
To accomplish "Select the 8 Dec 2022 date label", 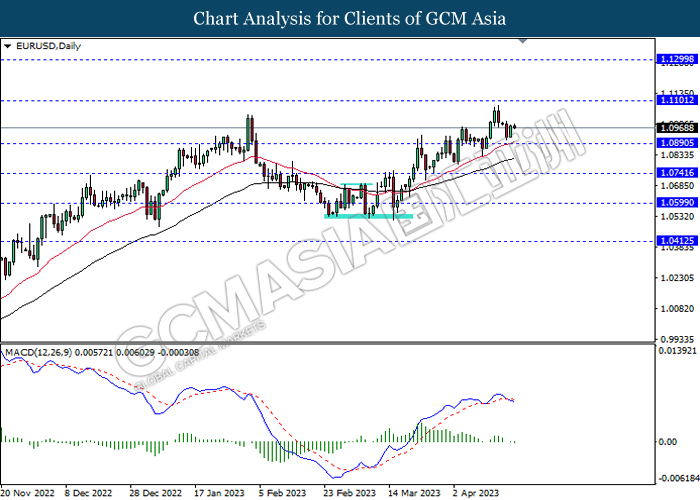I will 88,493.
